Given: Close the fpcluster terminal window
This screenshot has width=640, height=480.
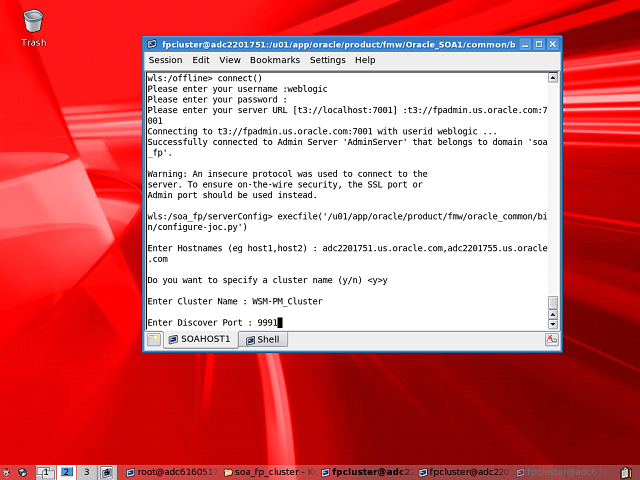Looking at the screenshot, I should pyautogui.click(x=553, y=44).
